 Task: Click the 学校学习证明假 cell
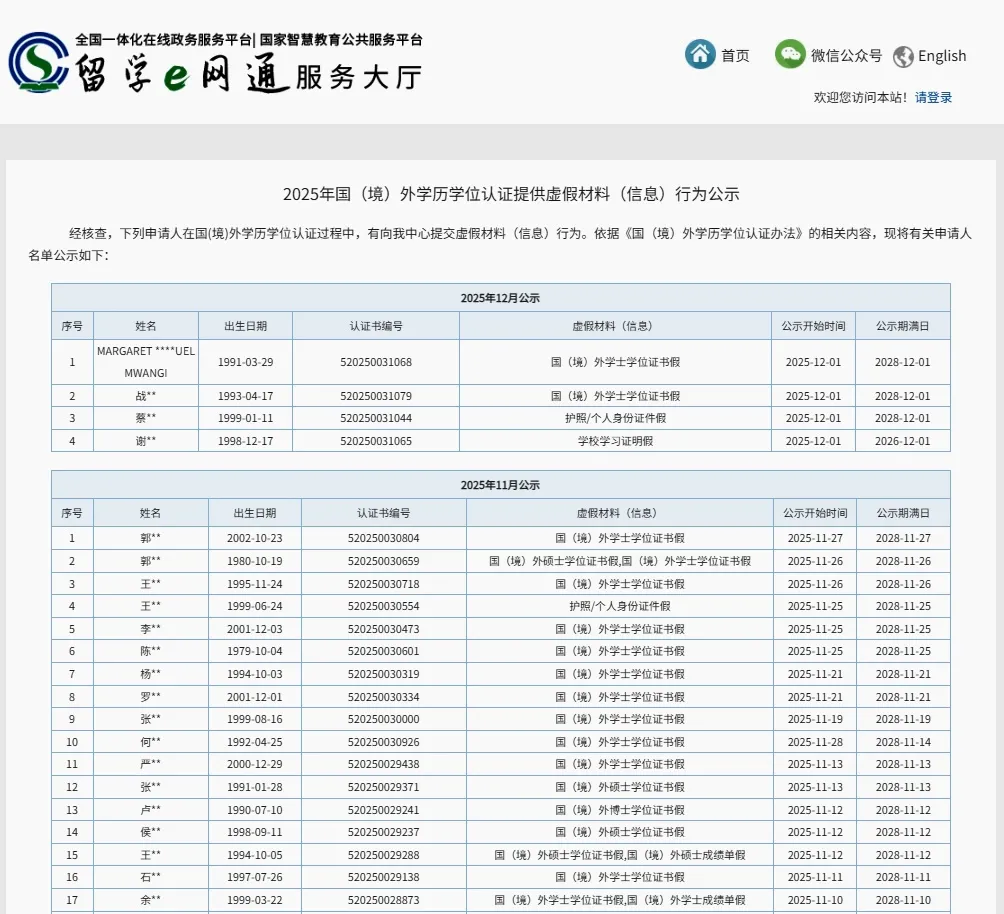tap(615, 441)
